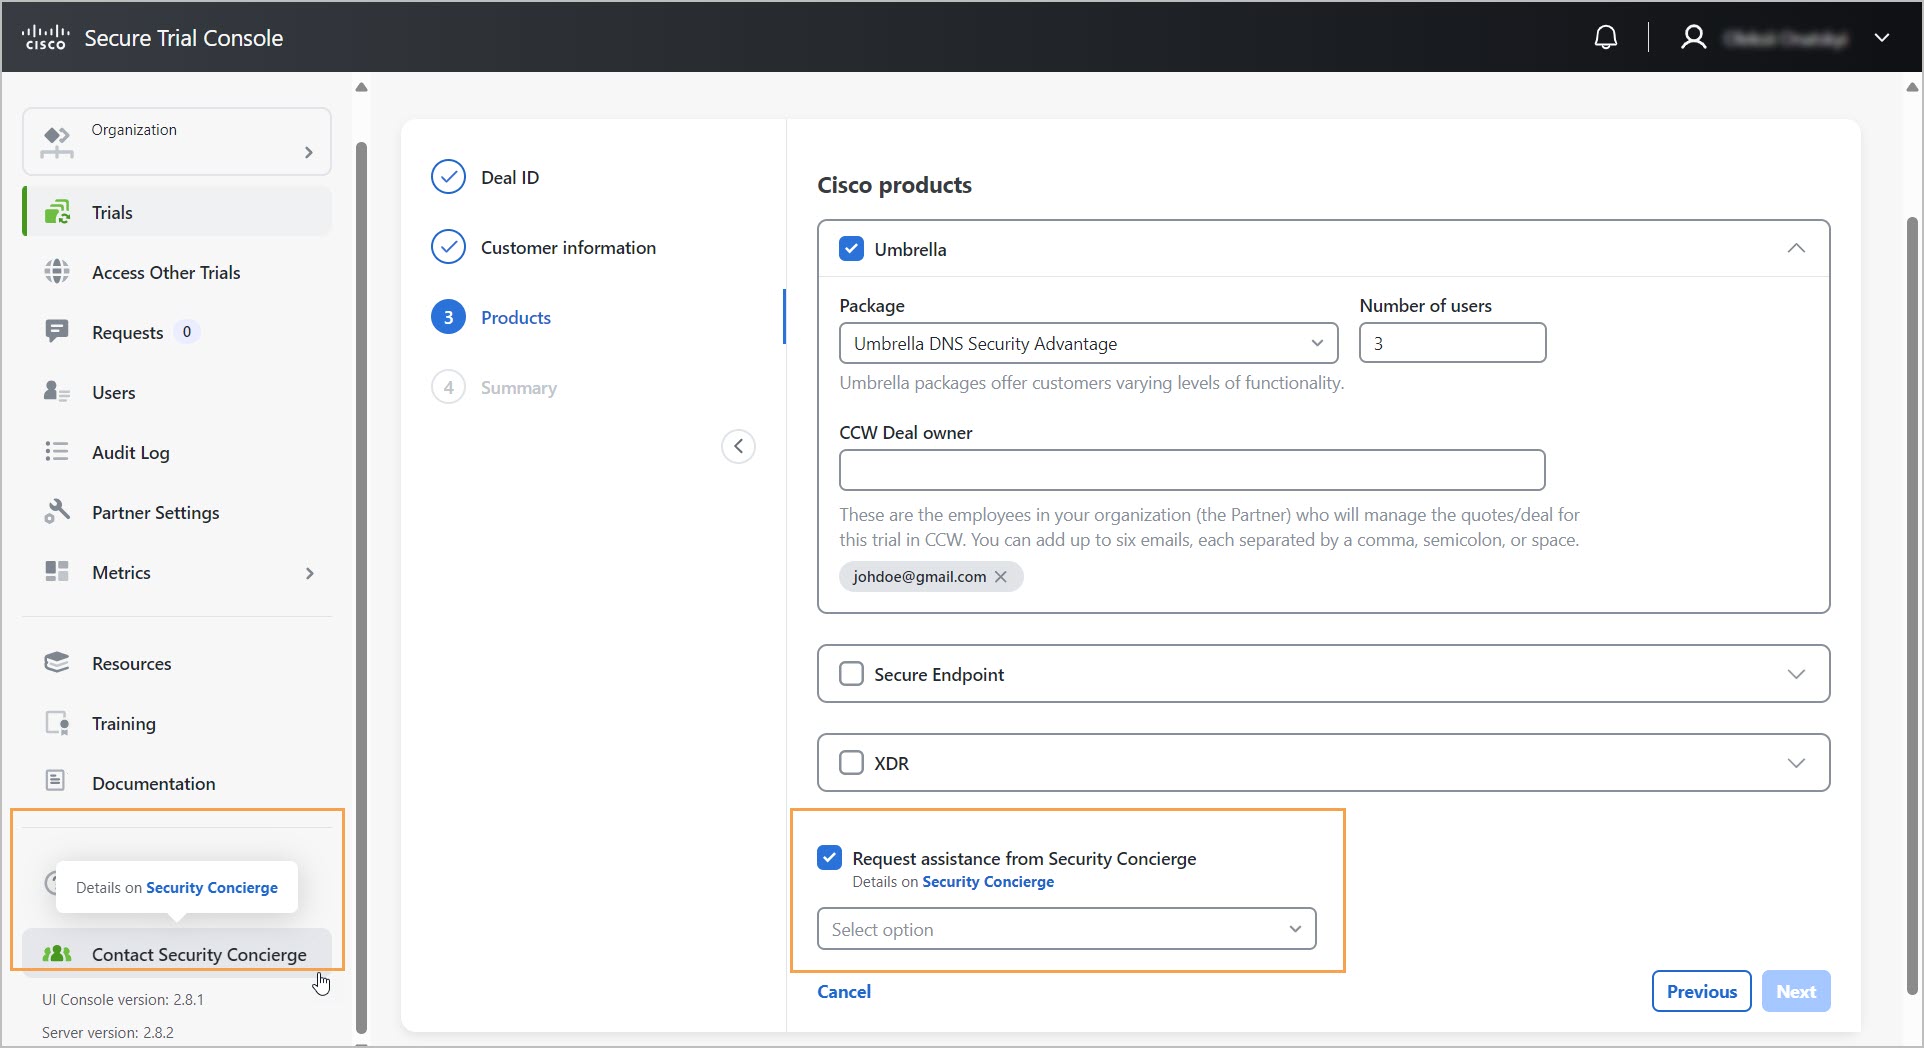
Task: Open the Users page
Action: (113, 392)
